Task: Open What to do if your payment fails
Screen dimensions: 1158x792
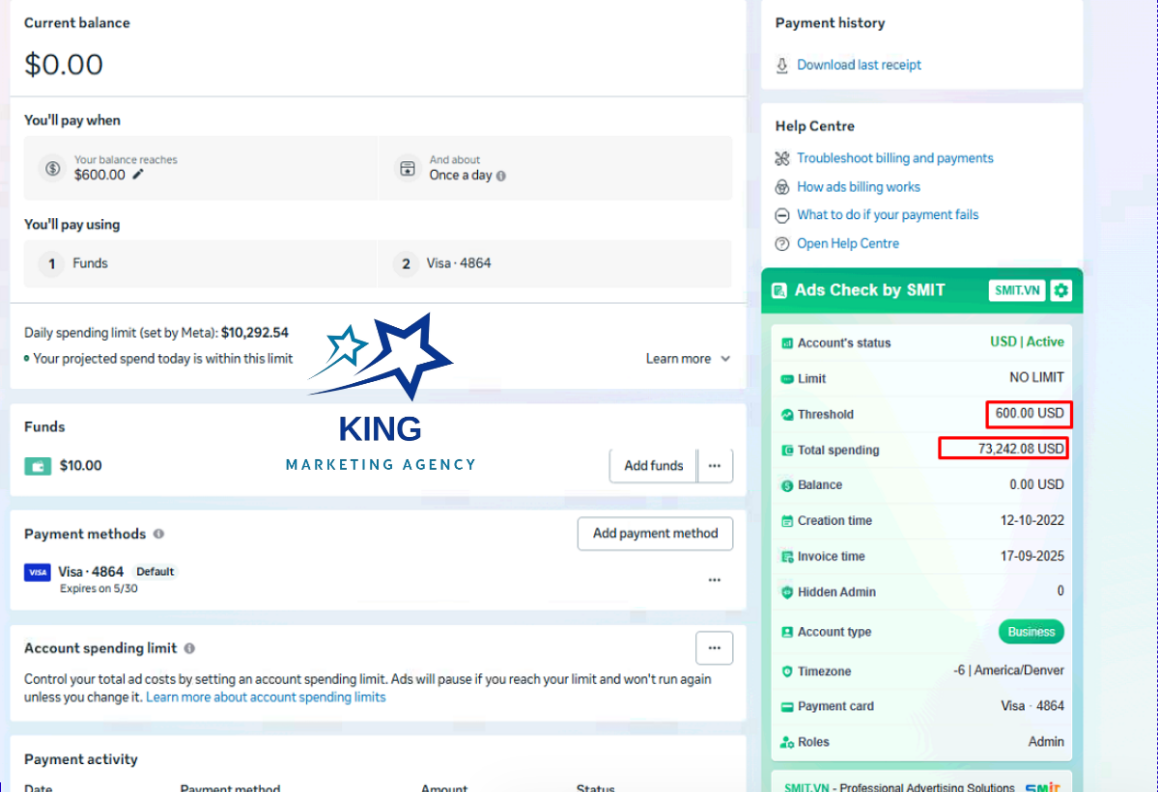Action: pyautogui.click(x=888, y=215)
